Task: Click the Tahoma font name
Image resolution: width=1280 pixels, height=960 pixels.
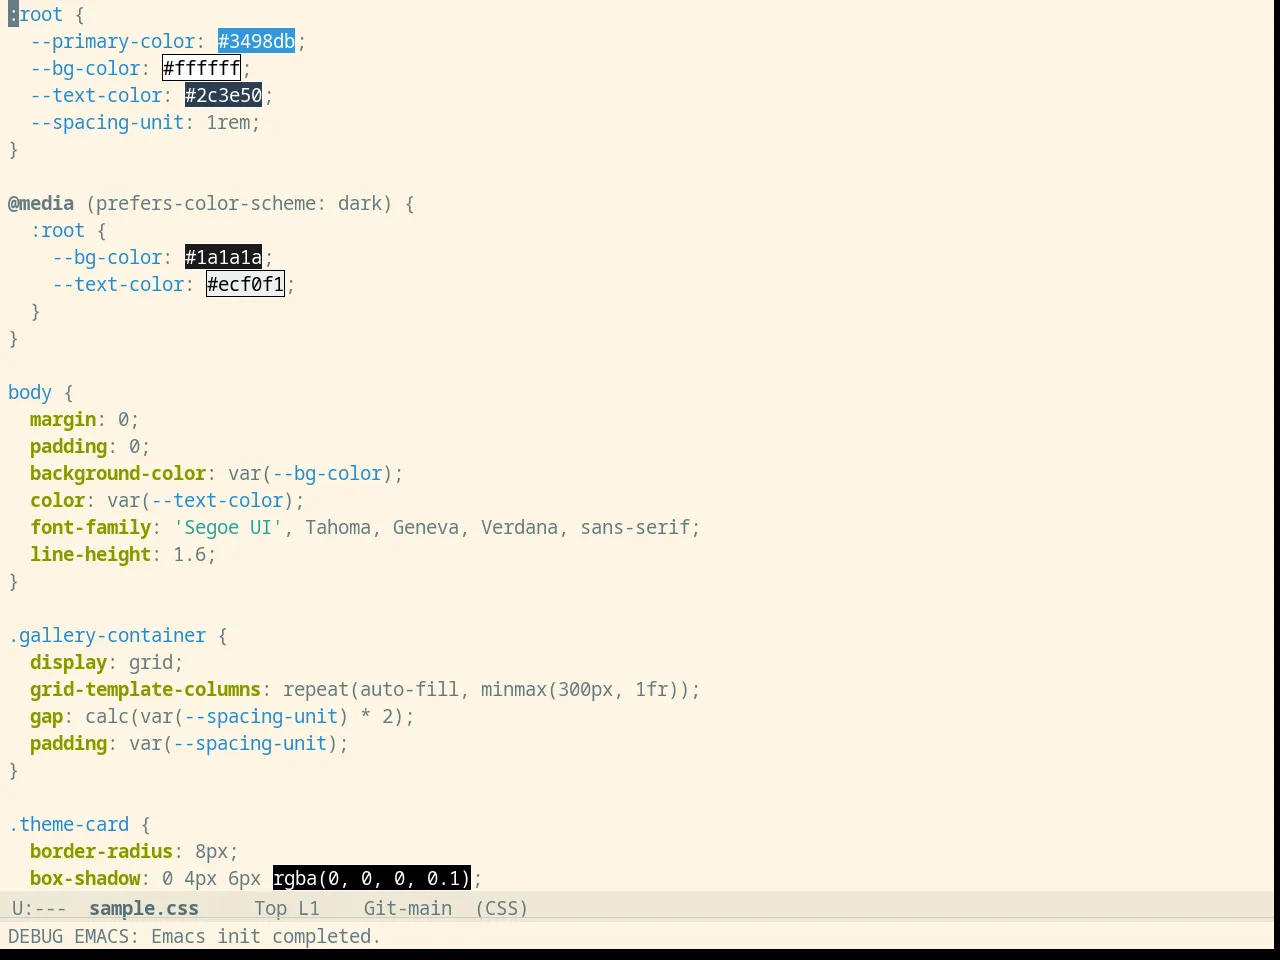Action: tap(338, 527)
